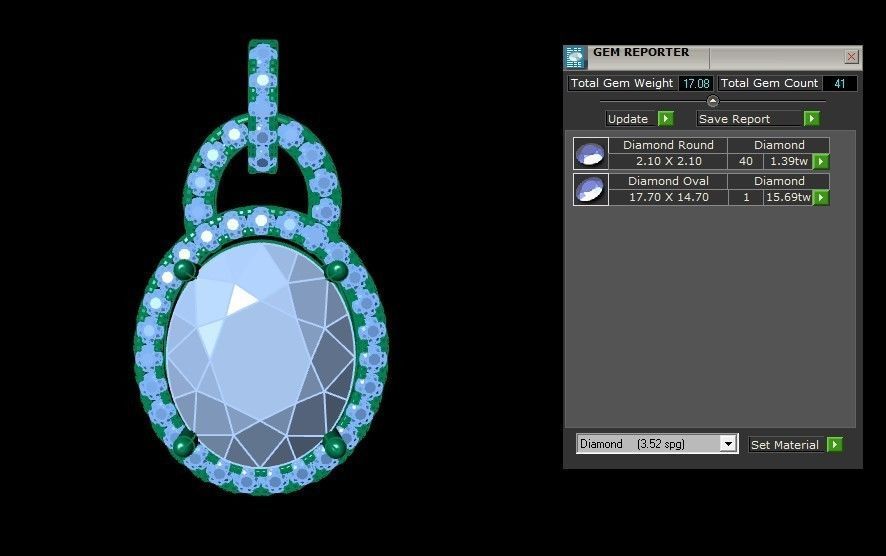Viewport: 886px width, 556px height.
Task: Click the Set Material label
Action: click(784, 445)
